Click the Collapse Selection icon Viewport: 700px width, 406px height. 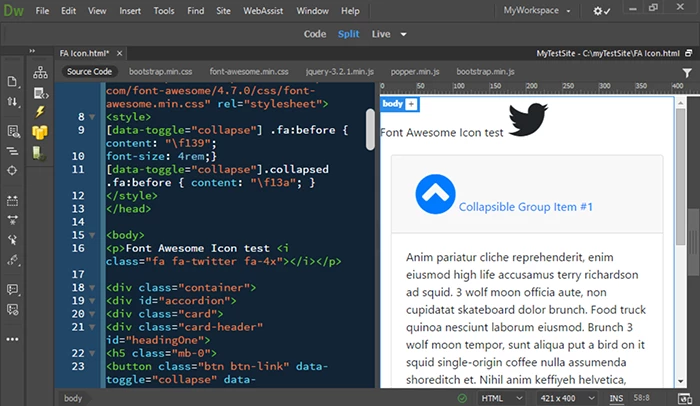click(12, 220)
